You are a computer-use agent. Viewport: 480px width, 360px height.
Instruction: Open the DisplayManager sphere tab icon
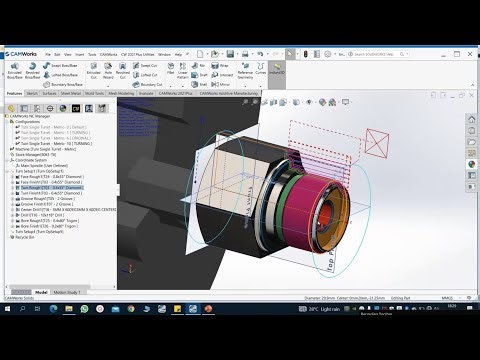63,108
